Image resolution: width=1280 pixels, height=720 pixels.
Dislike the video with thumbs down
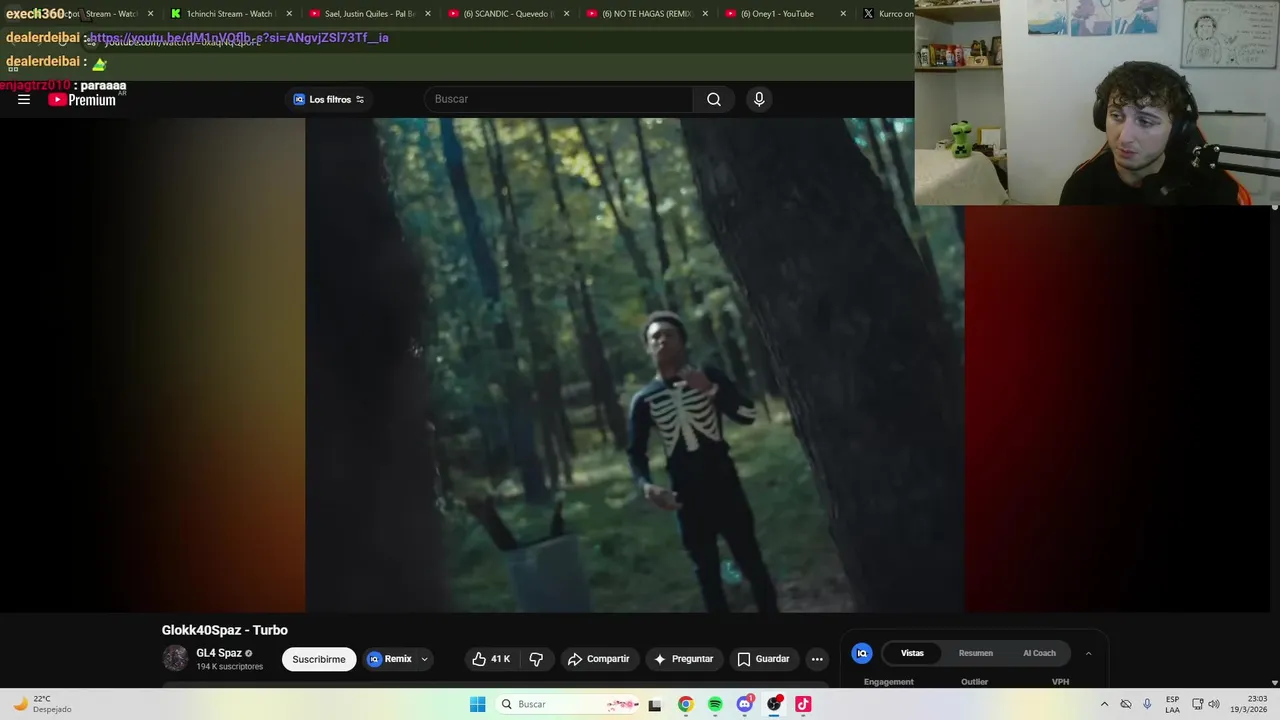[536, 659]
